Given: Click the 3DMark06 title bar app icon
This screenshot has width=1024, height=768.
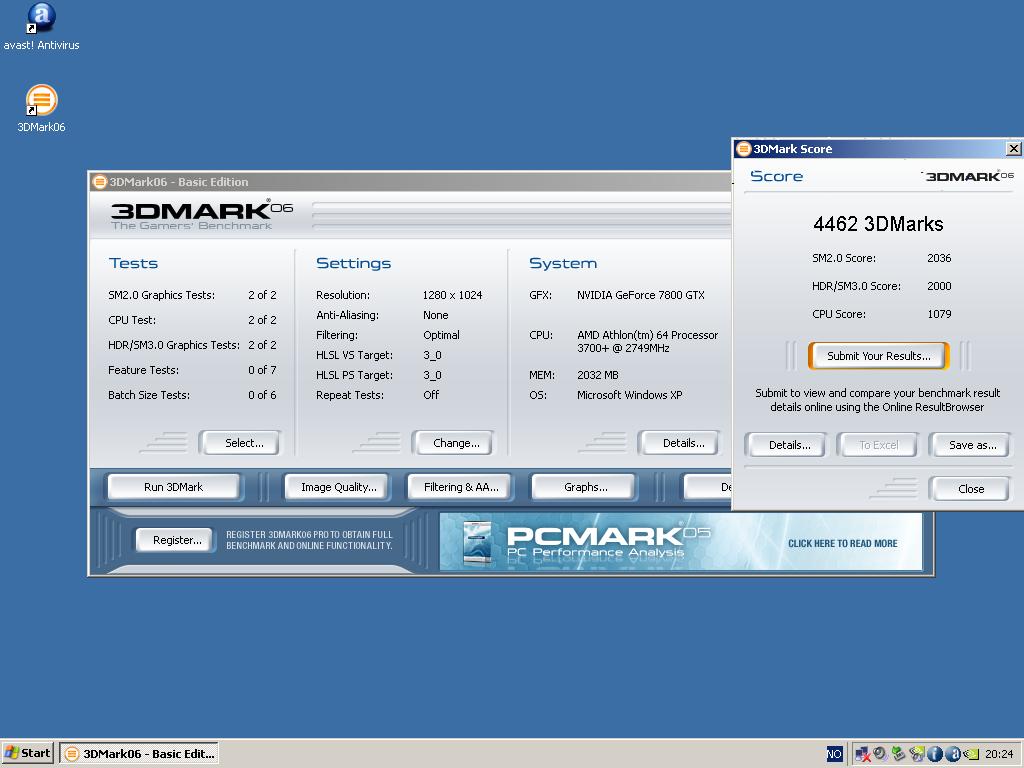Looking at the screenshot, I should point(99,182).
